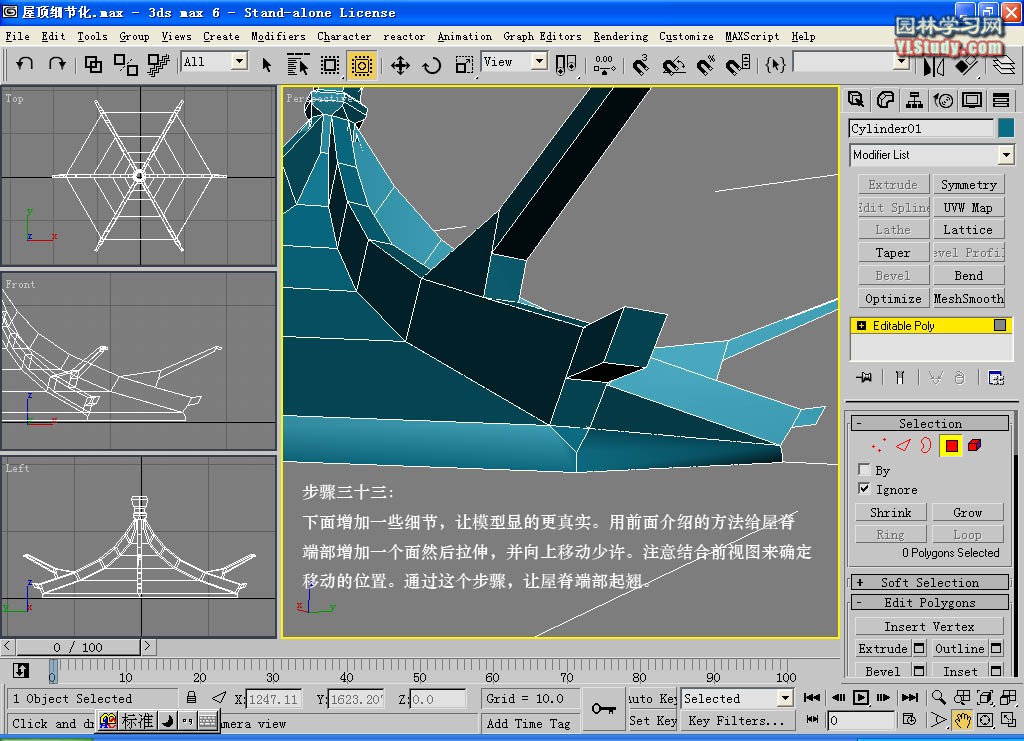The height and width of the screenshot is (741, 1024).
Task: Enable the By Vertex checkbox
Action: tap(864, 470)
